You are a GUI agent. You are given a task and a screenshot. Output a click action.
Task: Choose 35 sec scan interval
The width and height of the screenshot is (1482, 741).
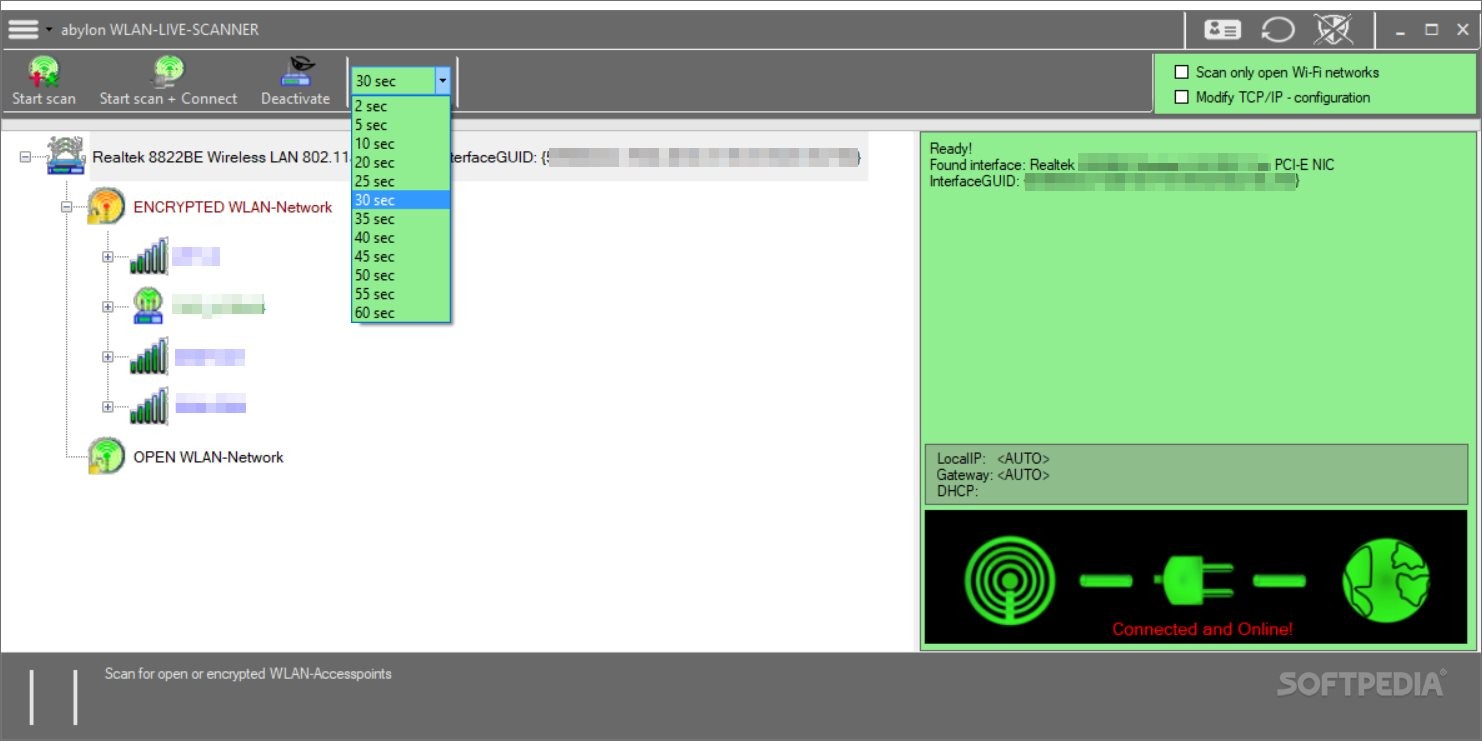401,219
